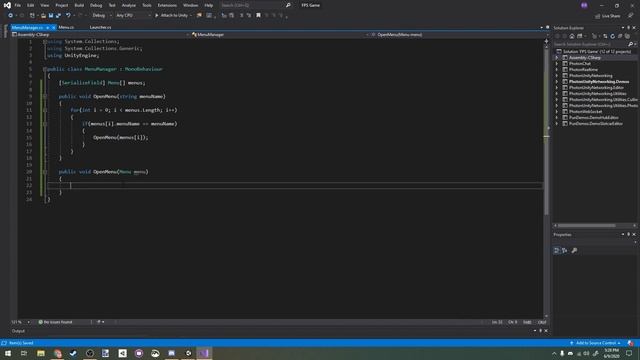640x360 pixels.
Task: Click Add to Source Control
Action: (x=595, y=343)
